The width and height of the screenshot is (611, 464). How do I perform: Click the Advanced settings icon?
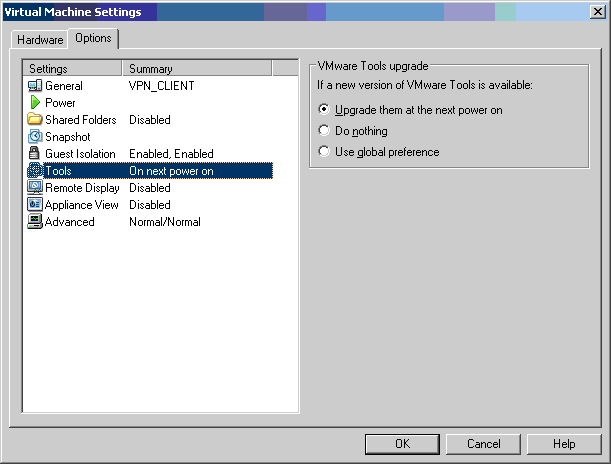click(35, 222)
